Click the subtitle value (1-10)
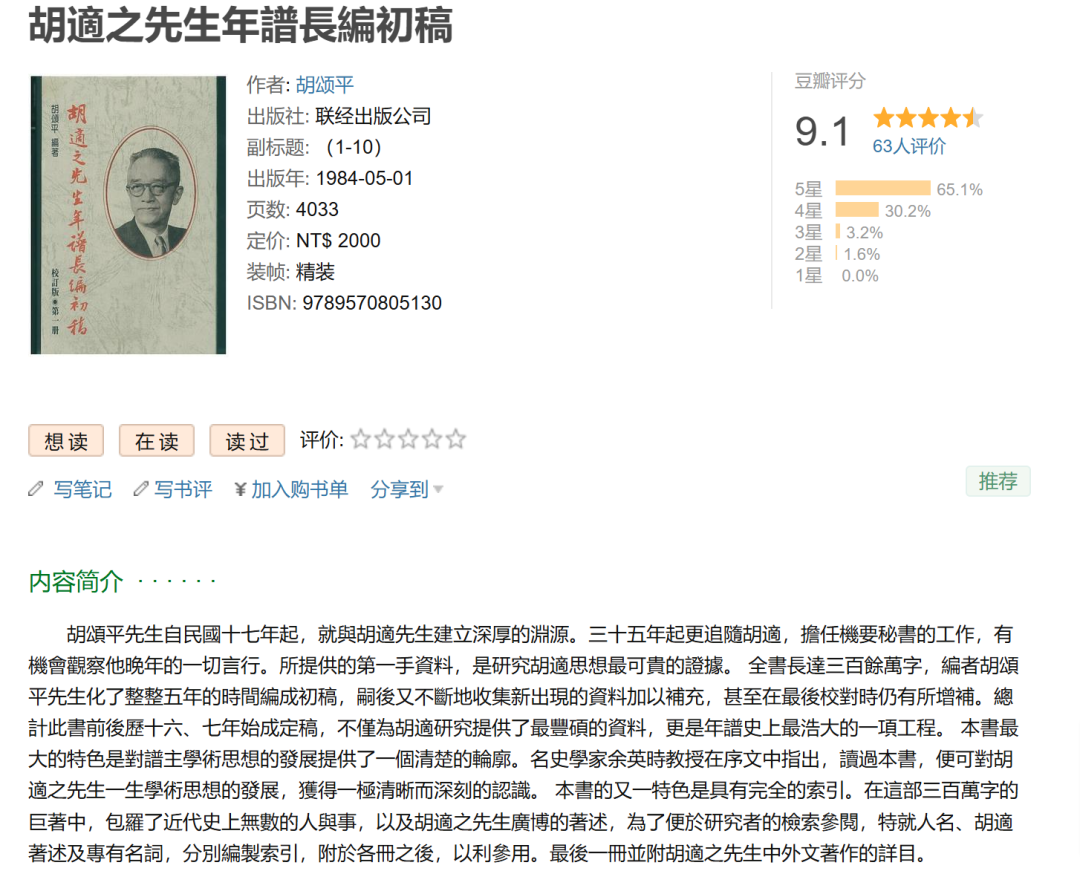 pos(353,147)
